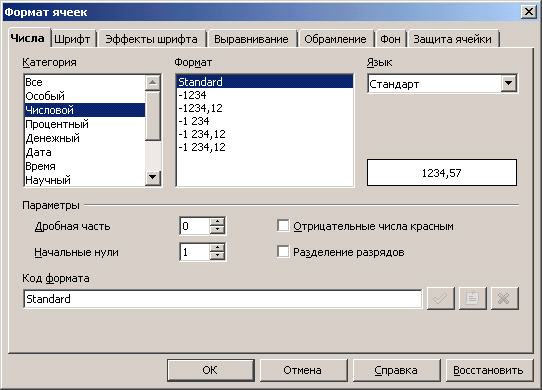Click the Начальные нули number field
This screenshot has width=542, height=390.
pyautogui.click(x=195, y=252)
